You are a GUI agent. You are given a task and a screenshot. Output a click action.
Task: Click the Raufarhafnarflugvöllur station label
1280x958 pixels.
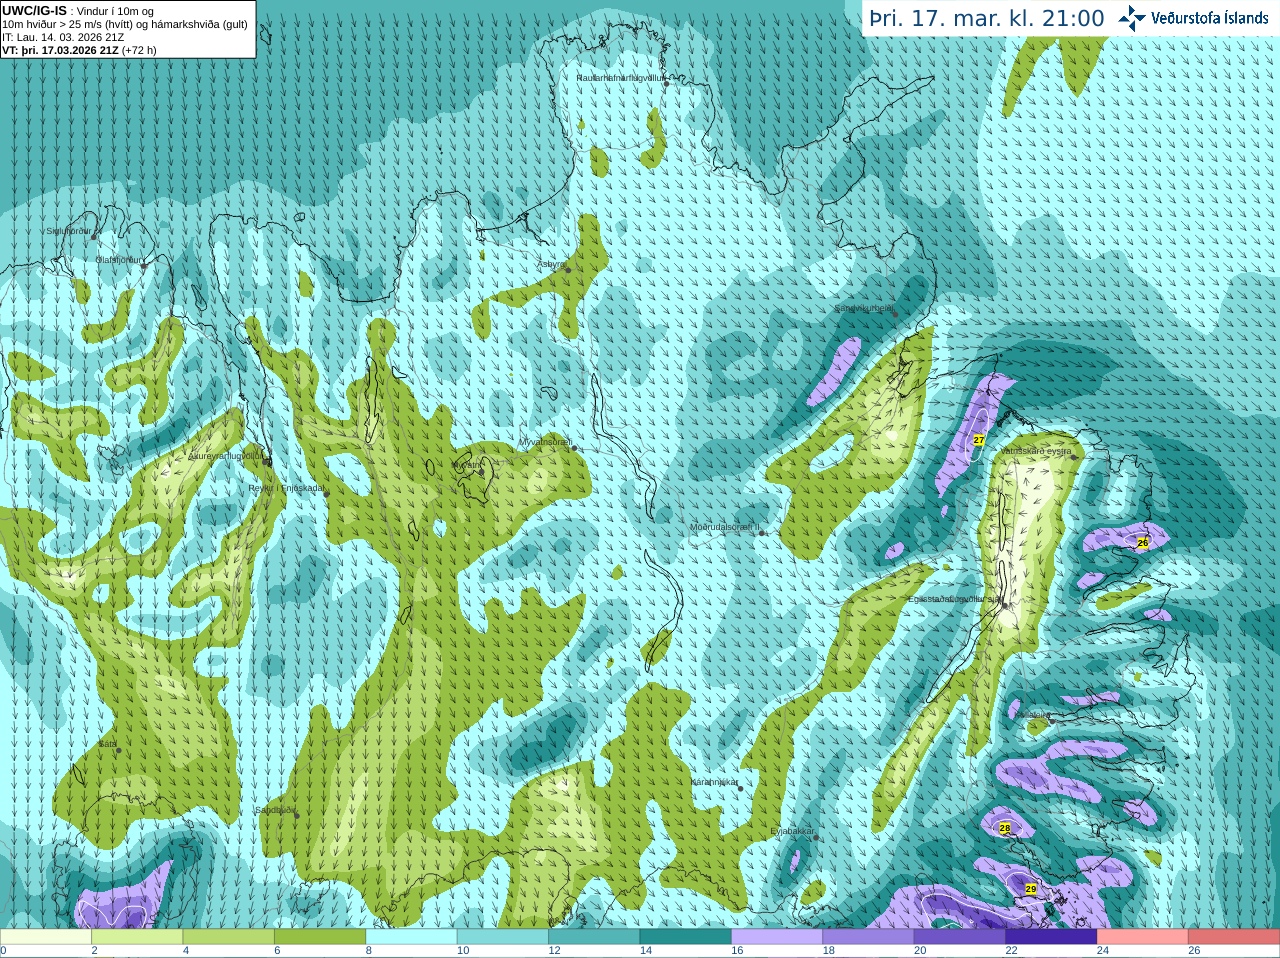tap(620, 77)
